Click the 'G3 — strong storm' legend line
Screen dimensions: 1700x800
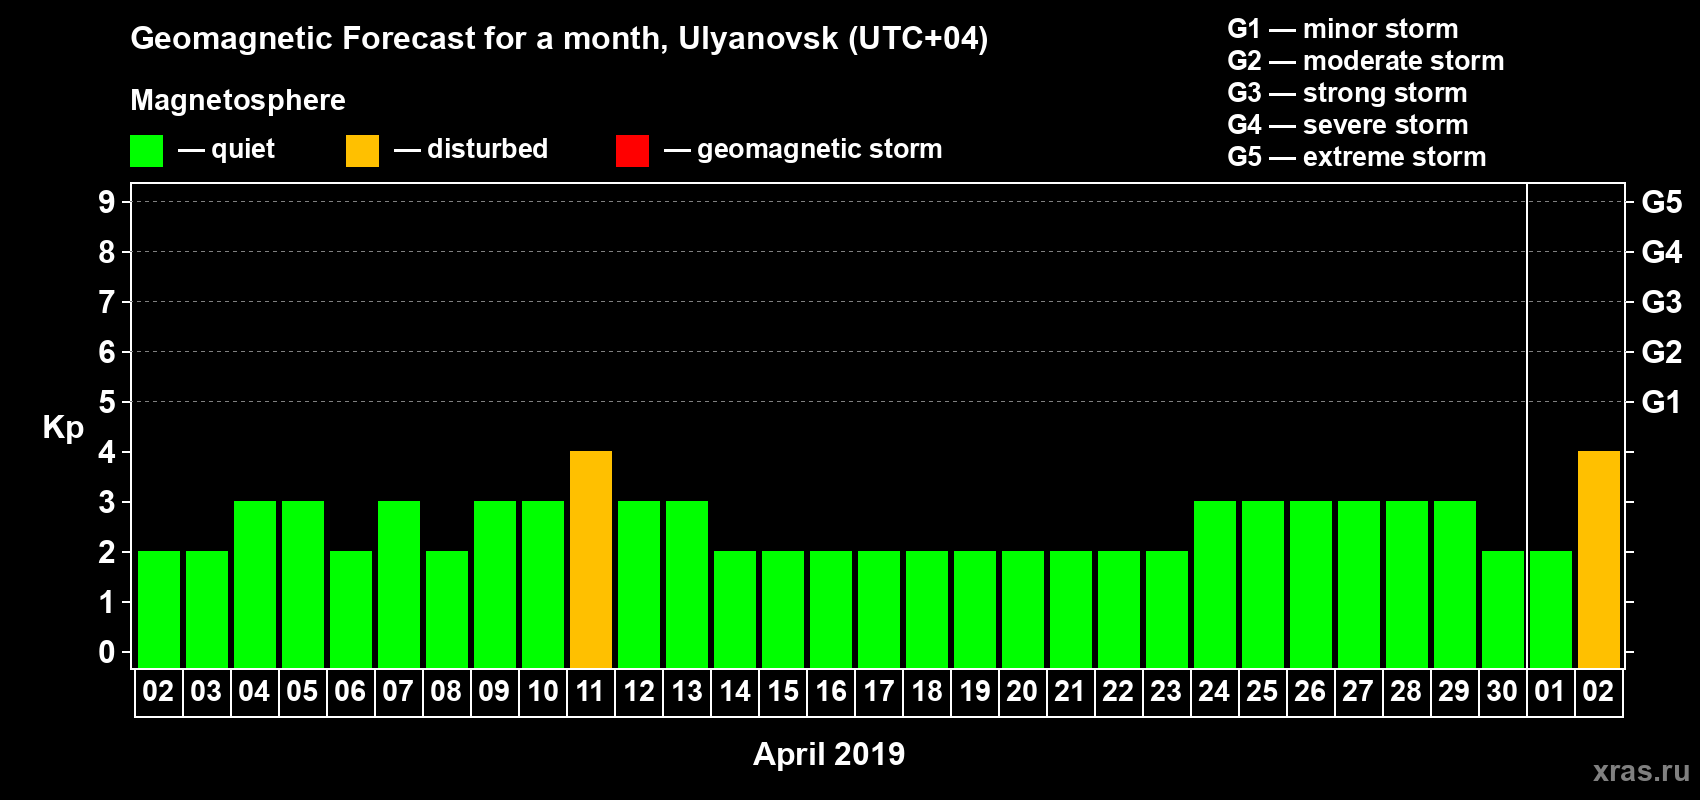click(x=1347, y=93)
